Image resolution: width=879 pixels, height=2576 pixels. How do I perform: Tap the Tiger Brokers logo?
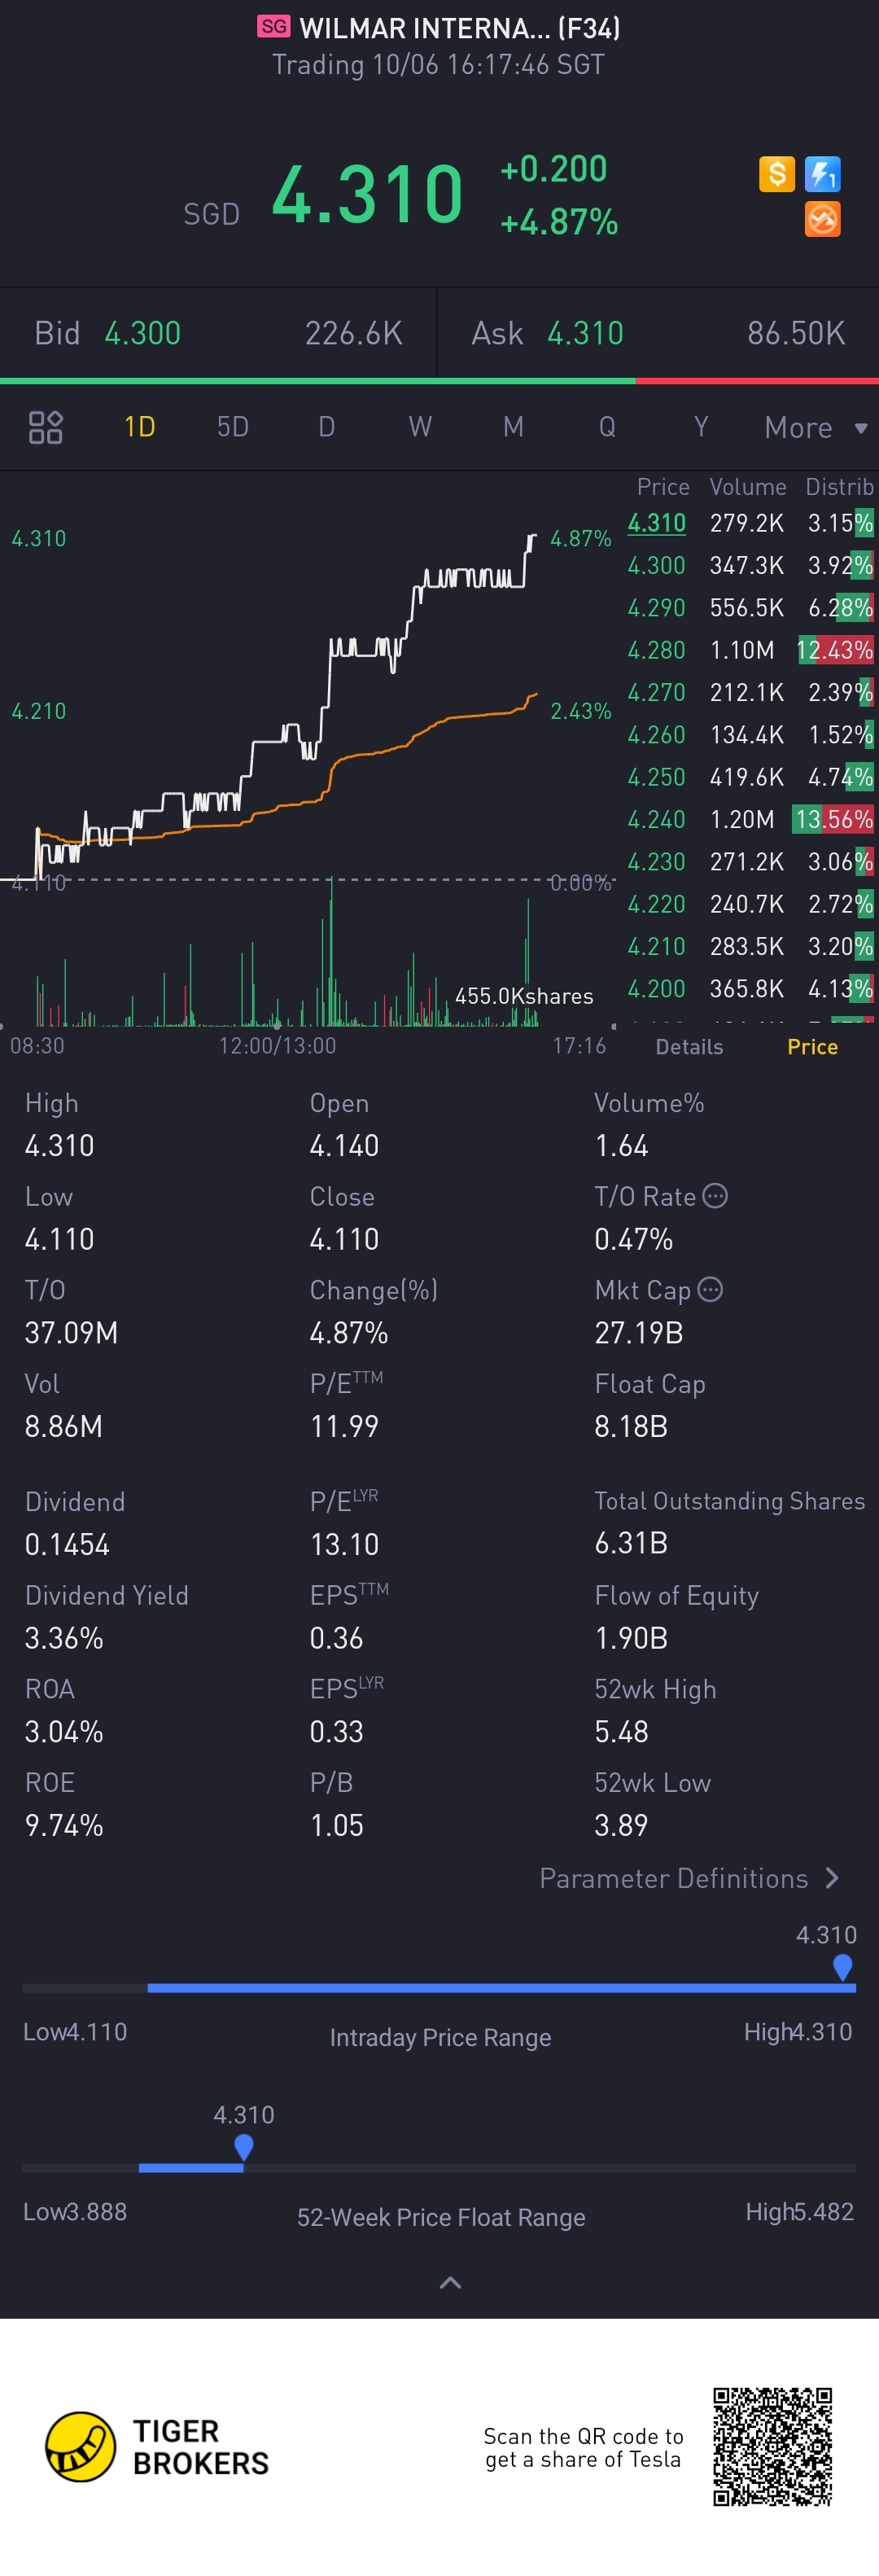click(x=158, y=2447)
